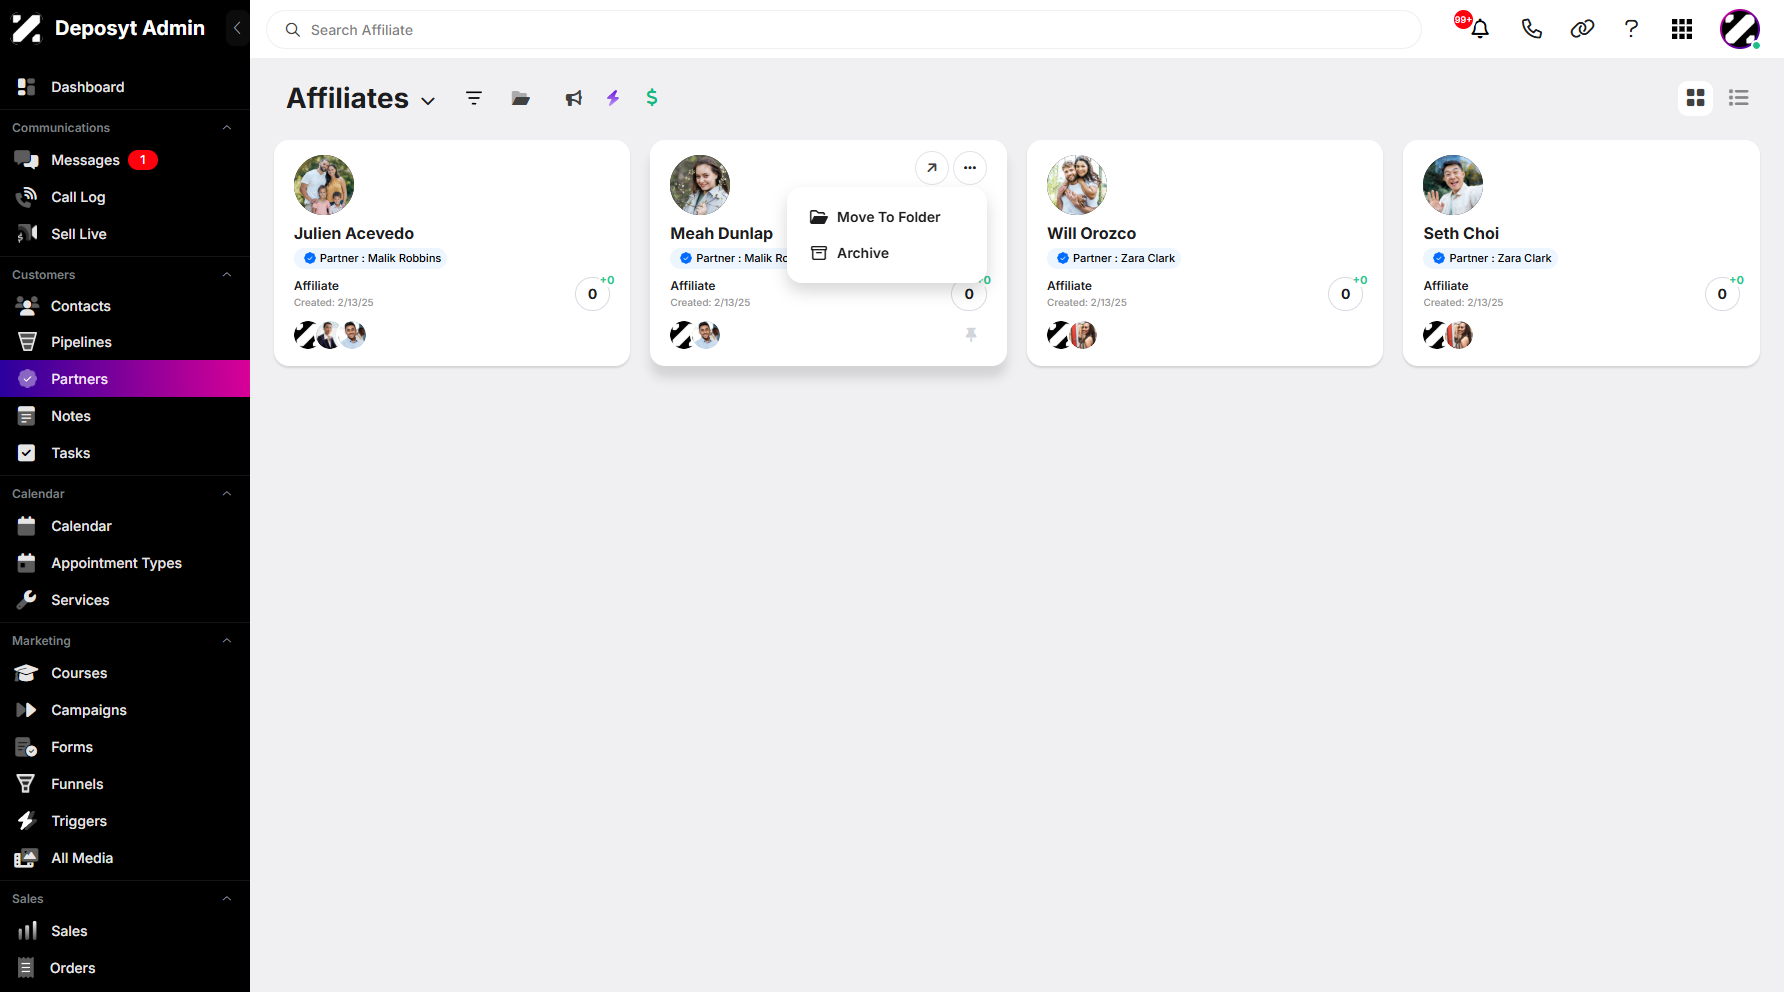Collapse the Communications section
The width and height of the screenshot is (1784, 992).
point(227,128)
